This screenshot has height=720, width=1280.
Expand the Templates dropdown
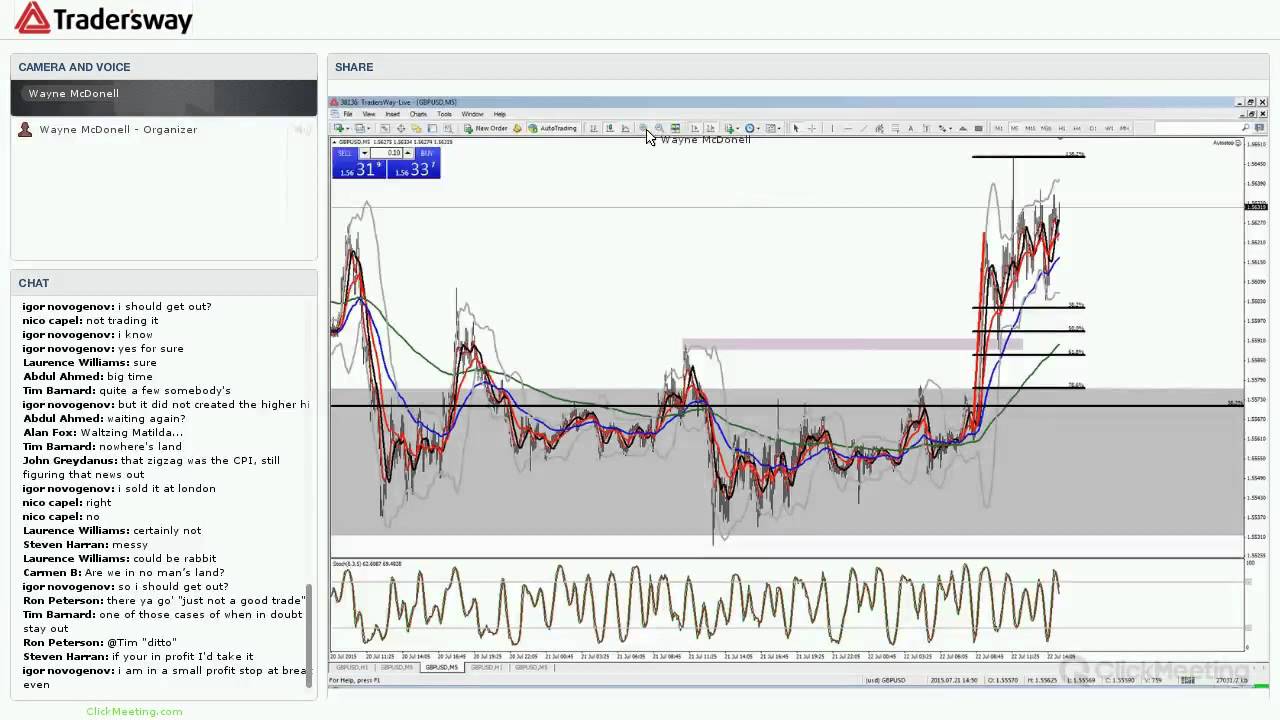coord(778,128)
